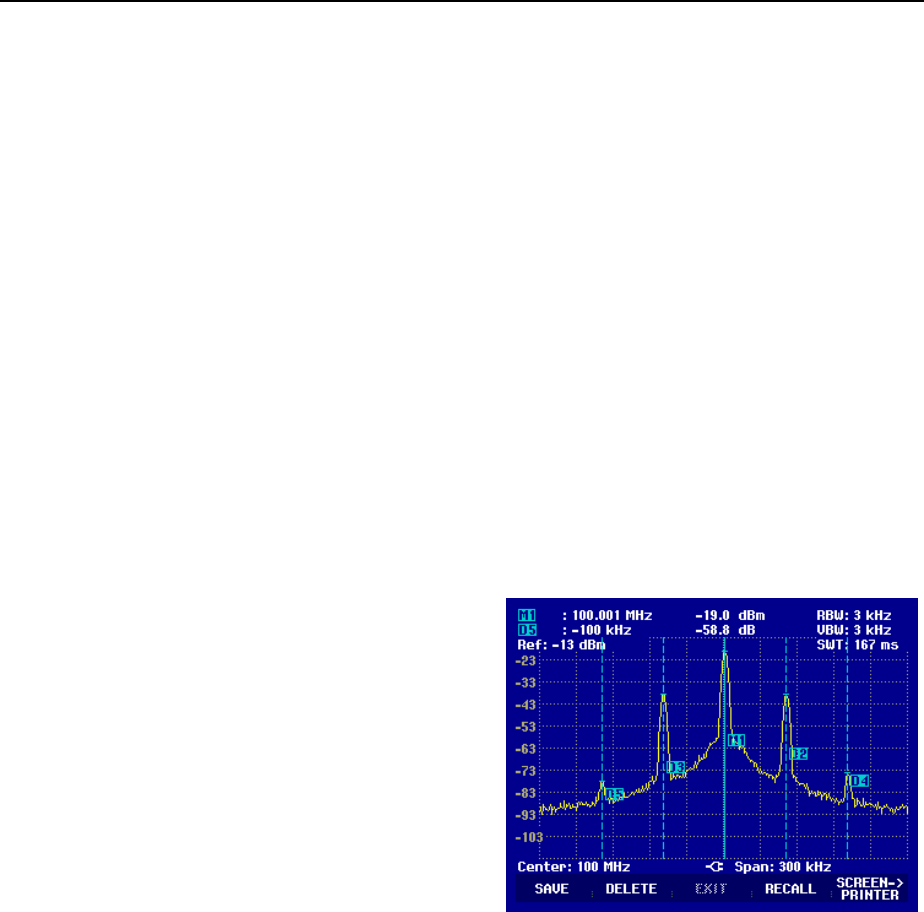Select the D5 delta marker flag on the trace
Image resolution: width=924 pixels, height=912 pixels.
[615, 794]
